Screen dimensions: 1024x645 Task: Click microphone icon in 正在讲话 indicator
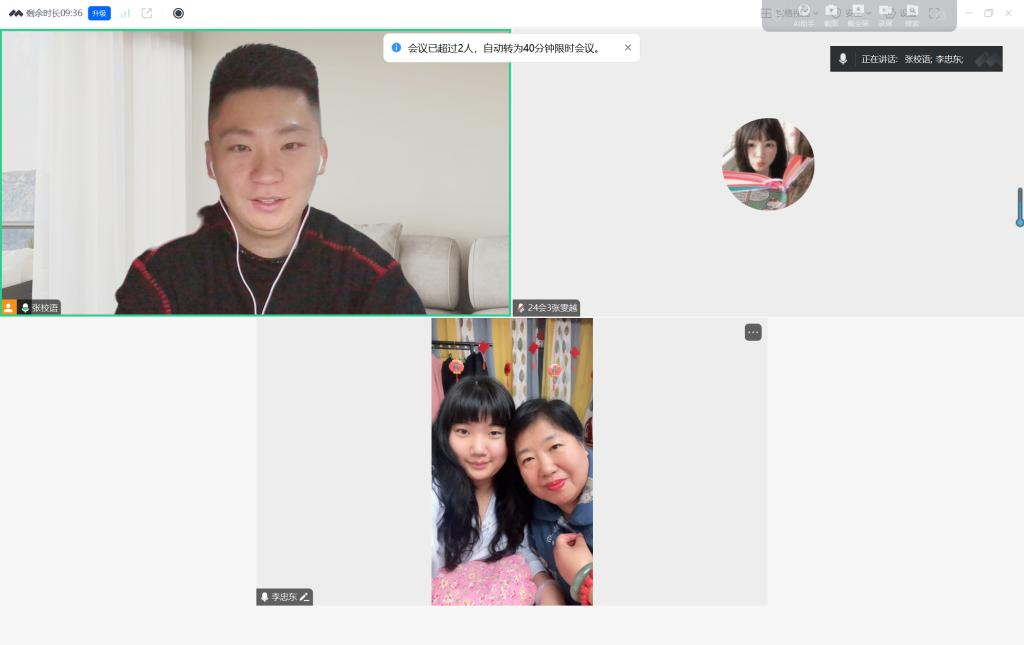[843, 59]
